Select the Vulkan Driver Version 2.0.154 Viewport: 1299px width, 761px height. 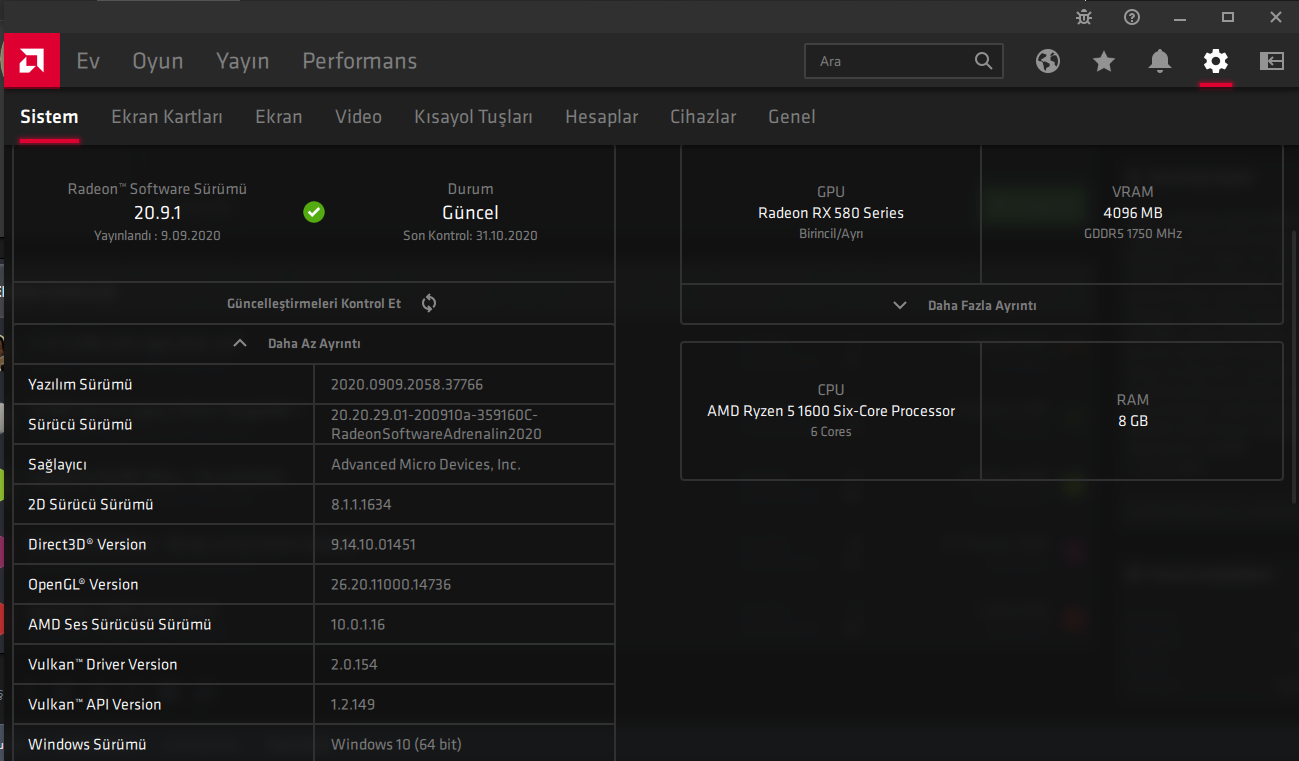coord(354,664)
